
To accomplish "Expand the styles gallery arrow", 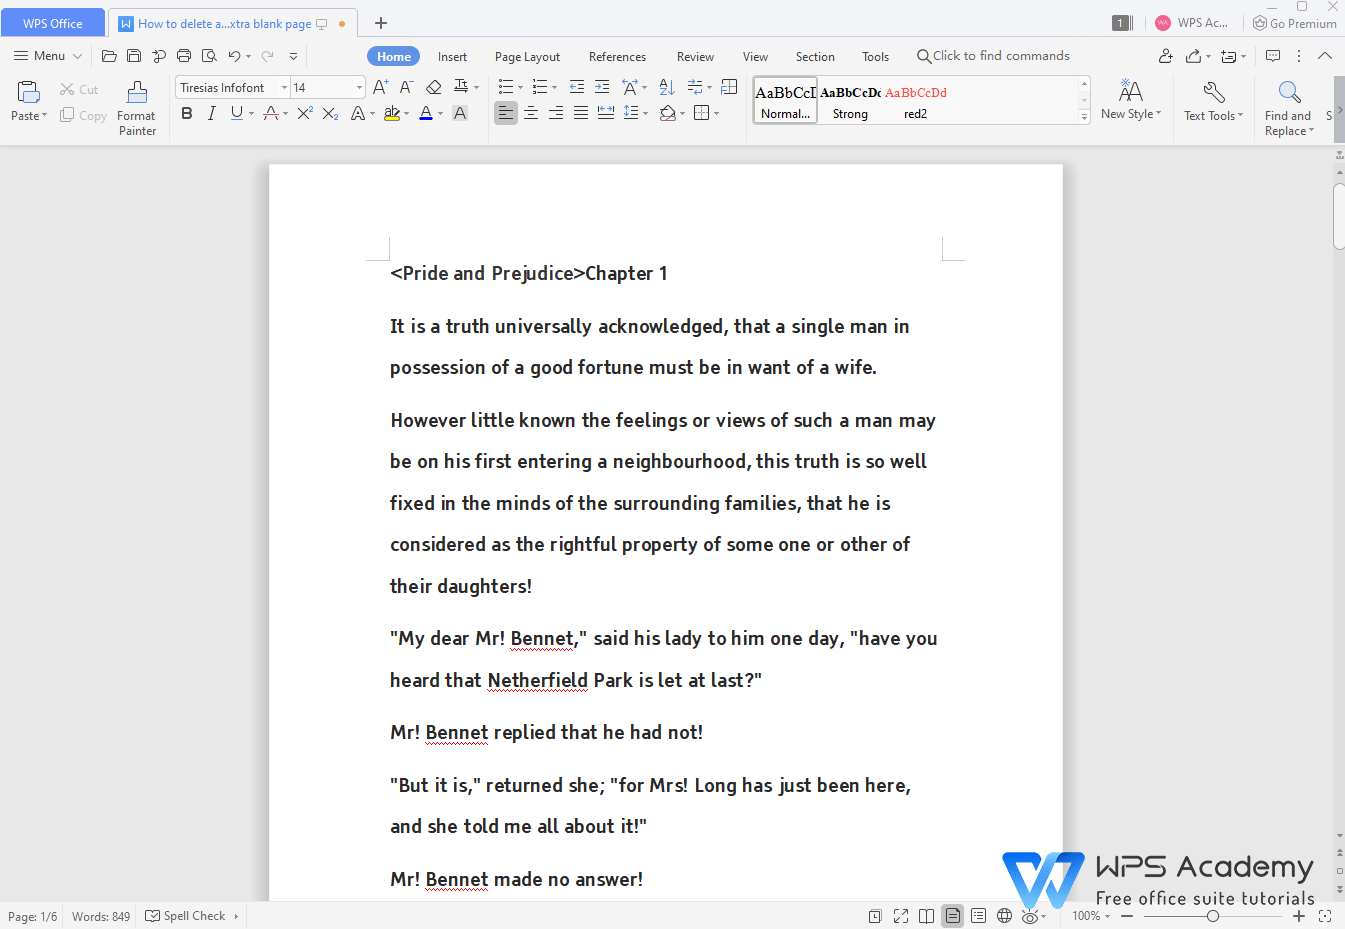I will (x=1084, y=117).
